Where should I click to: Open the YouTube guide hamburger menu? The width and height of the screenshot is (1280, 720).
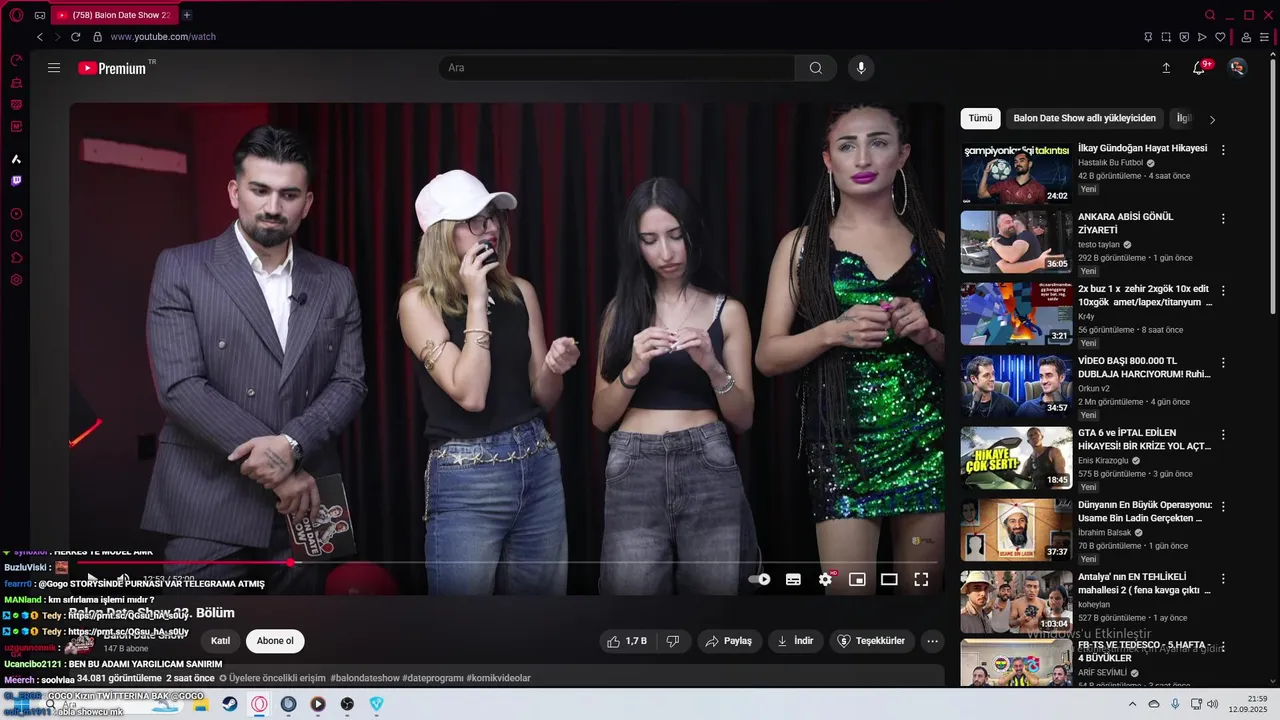[x=54, y=68]
